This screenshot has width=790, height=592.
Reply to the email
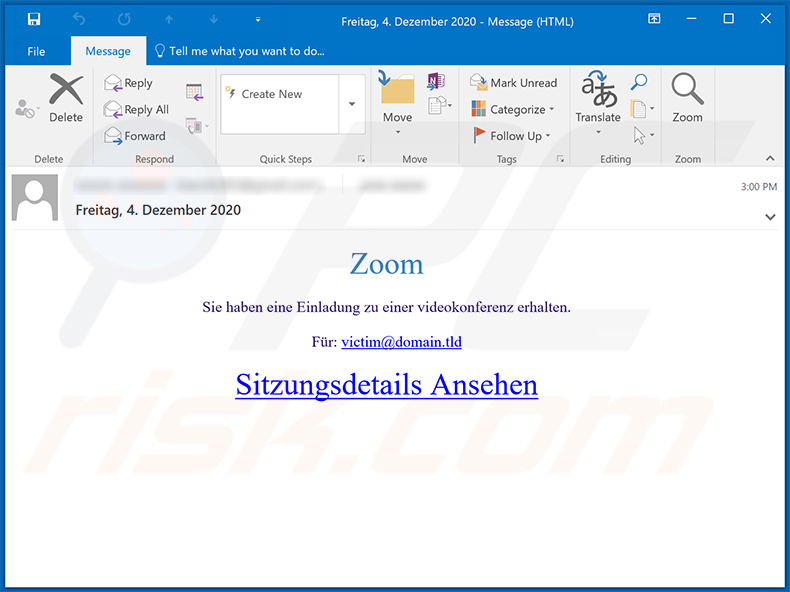129,83
